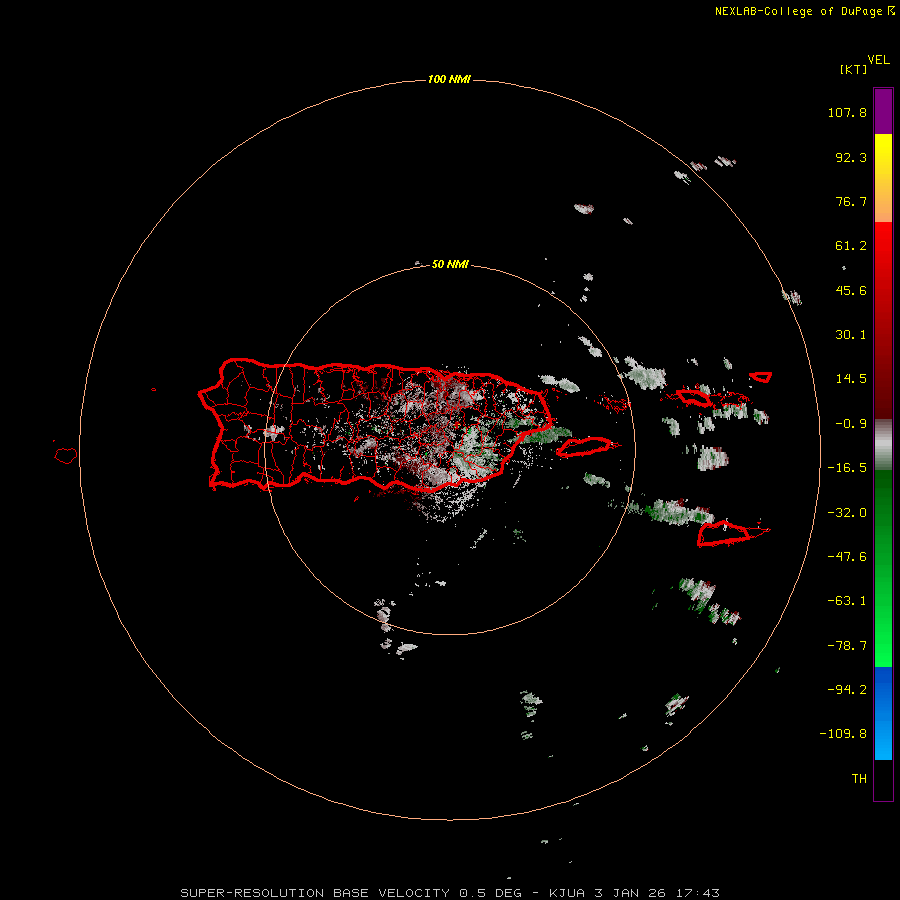Click the -109.8 velocity scale value
This screenshot has height=900, width=900.
pyautogui.click(x=843, y=734)
